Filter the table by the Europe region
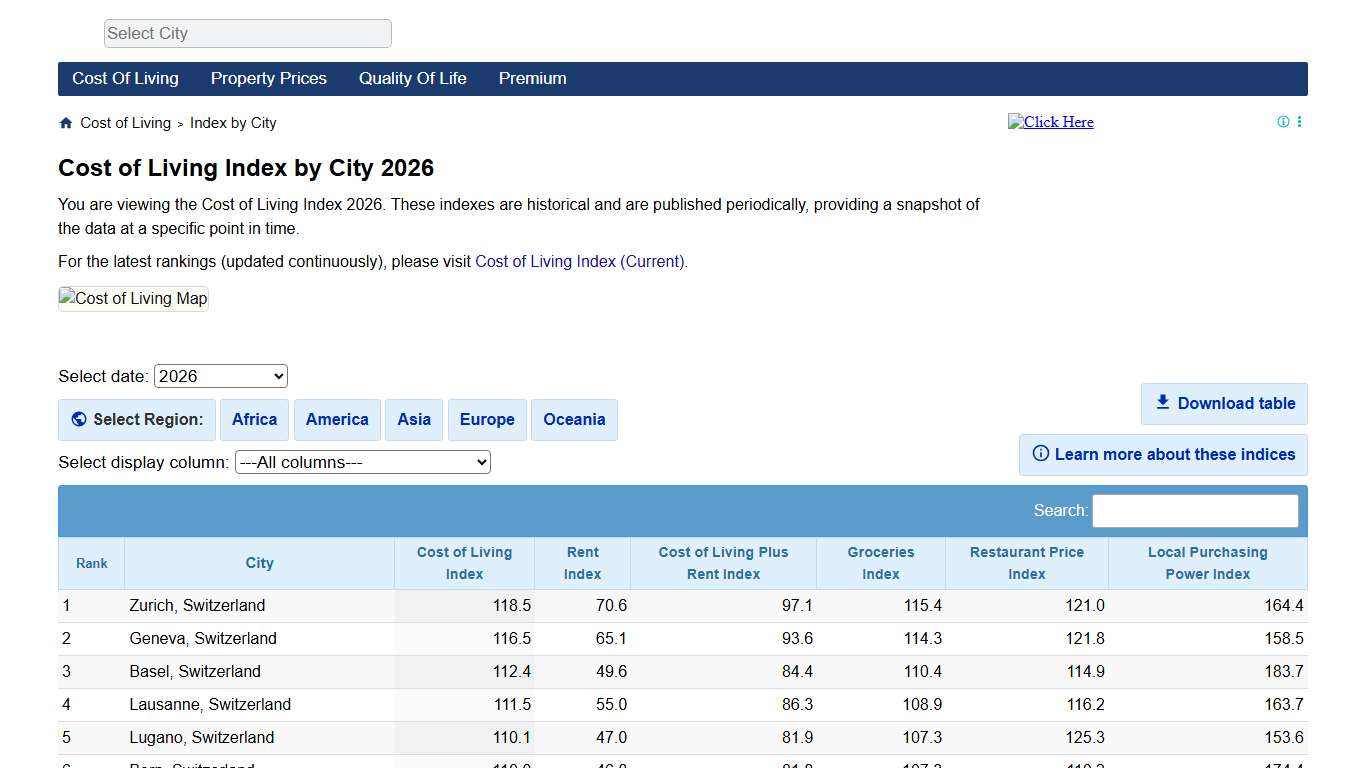This screenshot has width=1366, height=768. (x=487, y=419)
